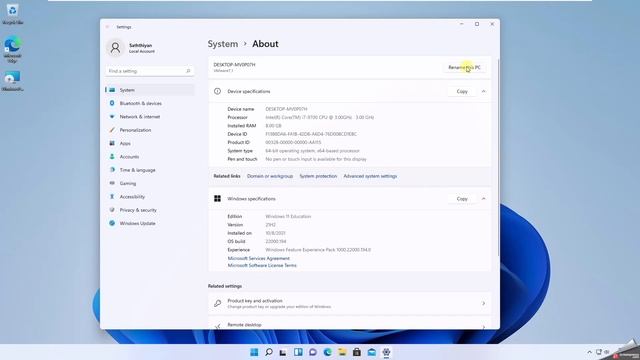Open the Start menu on taskbar
The width and height of the screenshot is (640, 360).
point(254,352)
